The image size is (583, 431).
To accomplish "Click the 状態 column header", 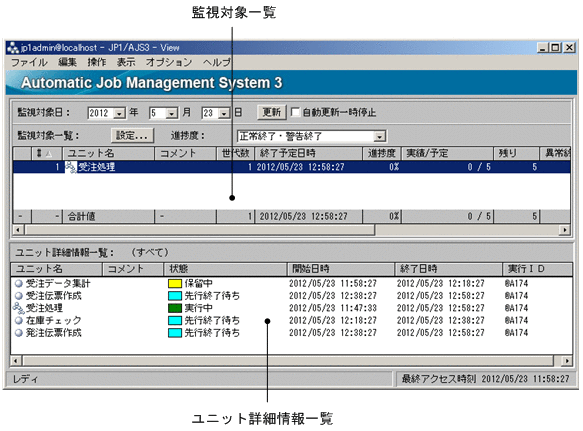I will [225, 269].
